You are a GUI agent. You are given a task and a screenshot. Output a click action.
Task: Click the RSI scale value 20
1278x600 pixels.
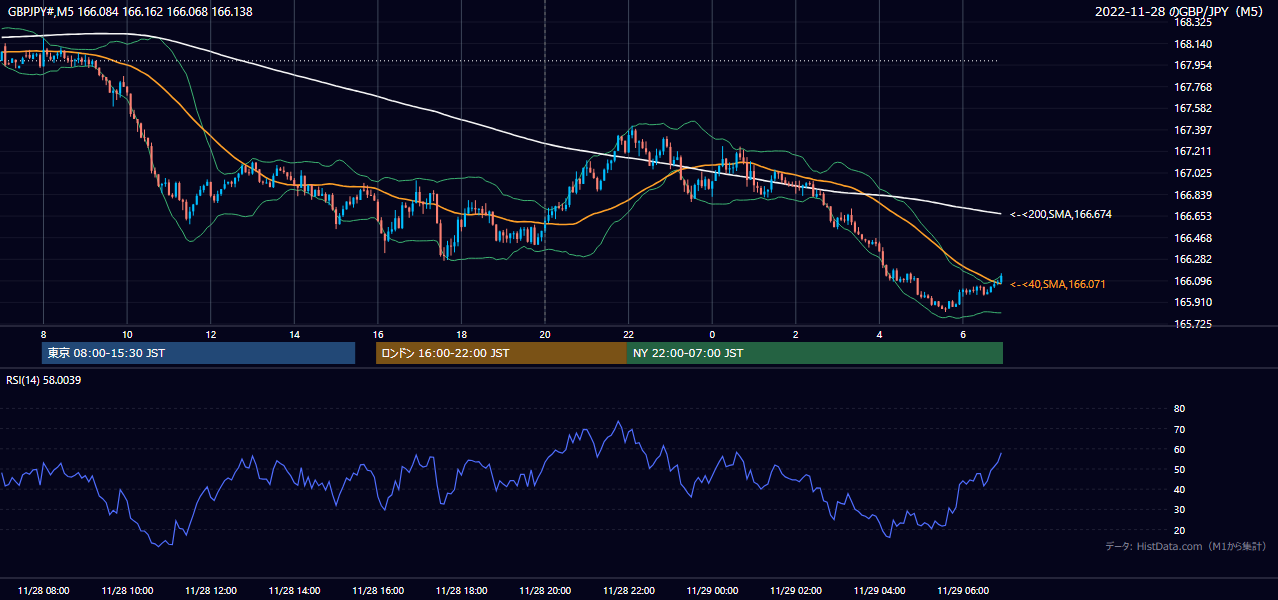[1179, 530]
